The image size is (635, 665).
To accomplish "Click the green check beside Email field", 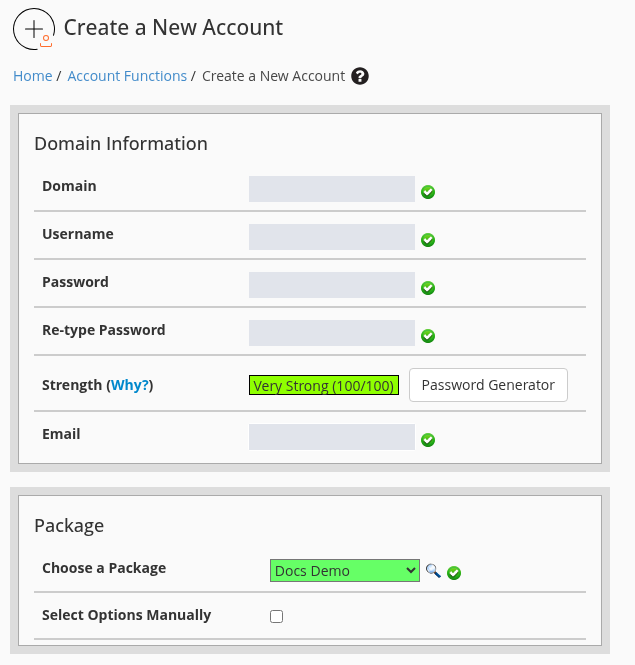I will (x=428, y=440).
